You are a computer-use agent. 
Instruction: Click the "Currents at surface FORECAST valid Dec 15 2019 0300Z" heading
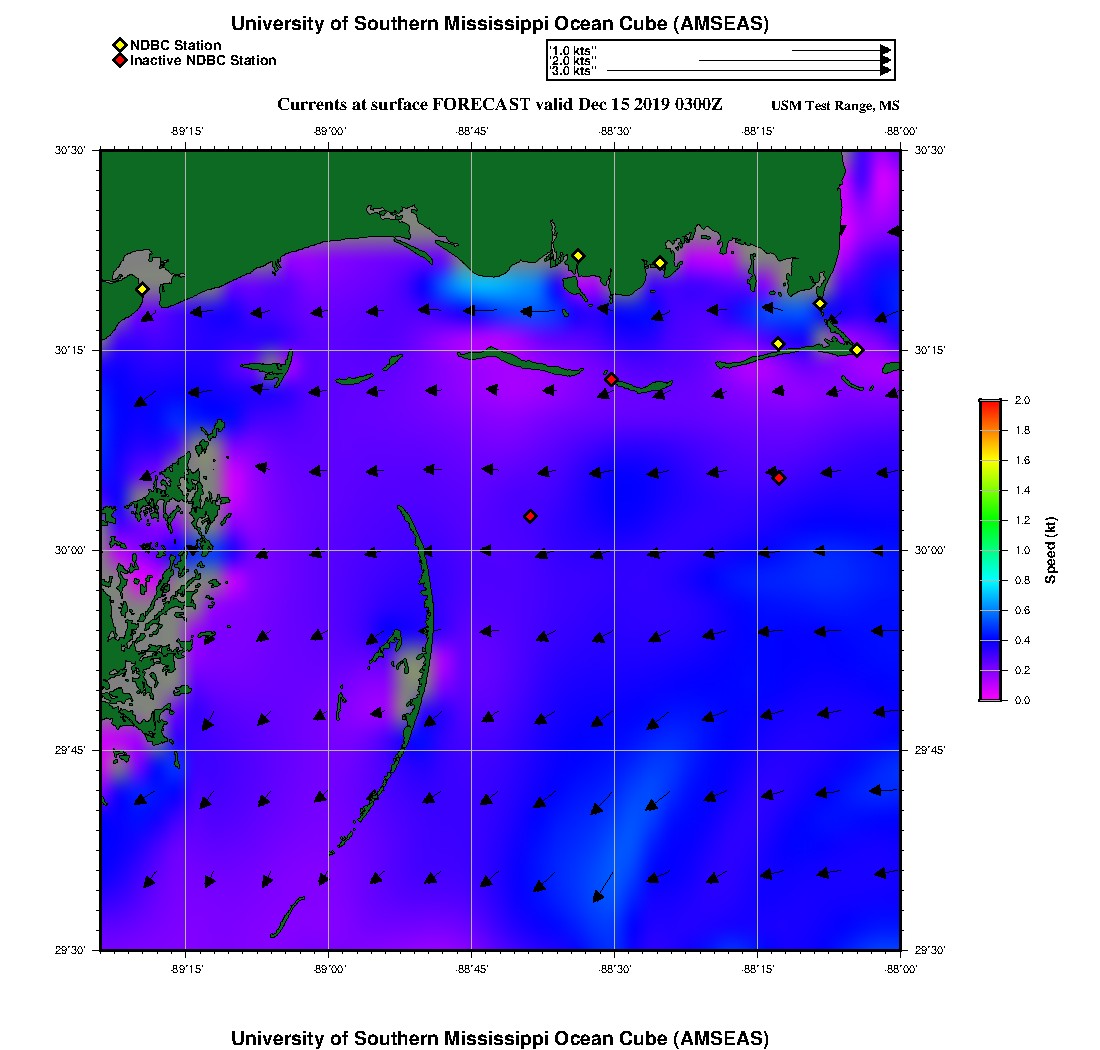499,105
